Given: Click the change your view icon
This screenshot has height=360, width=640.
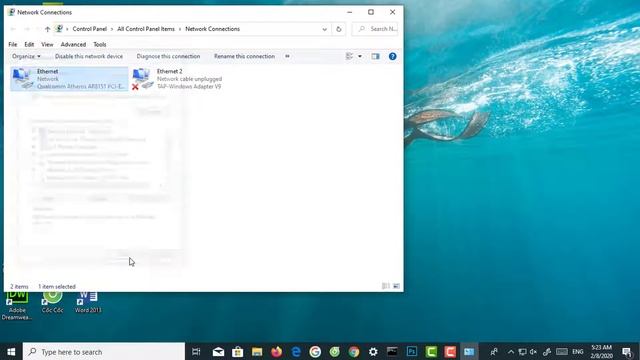Looking at the screenshot, I should [349, 56].
